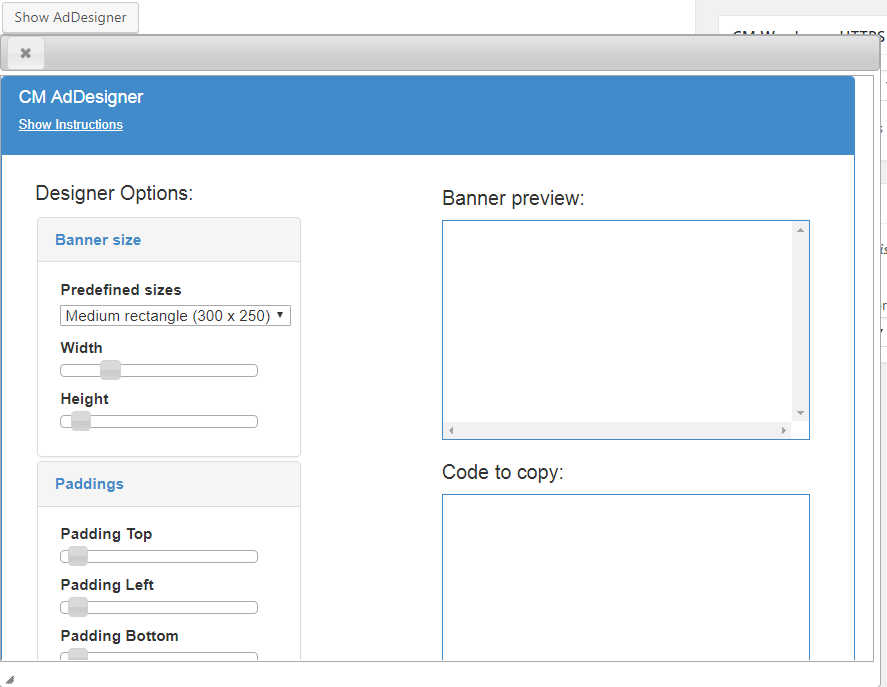Click the Padding Bottom slider handle

(77, 655)
